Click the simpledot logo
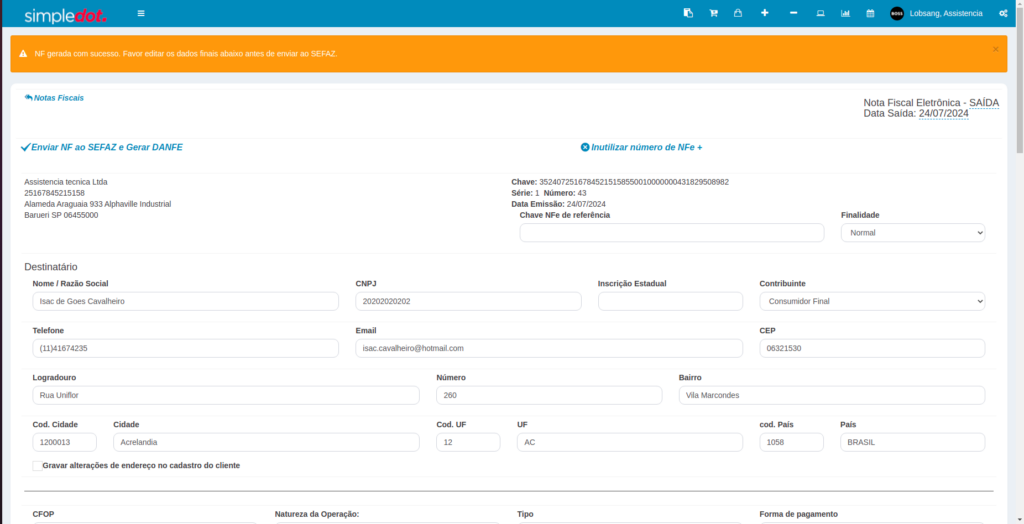Screen dimensions: 1024x524 (x=65, y=14)
